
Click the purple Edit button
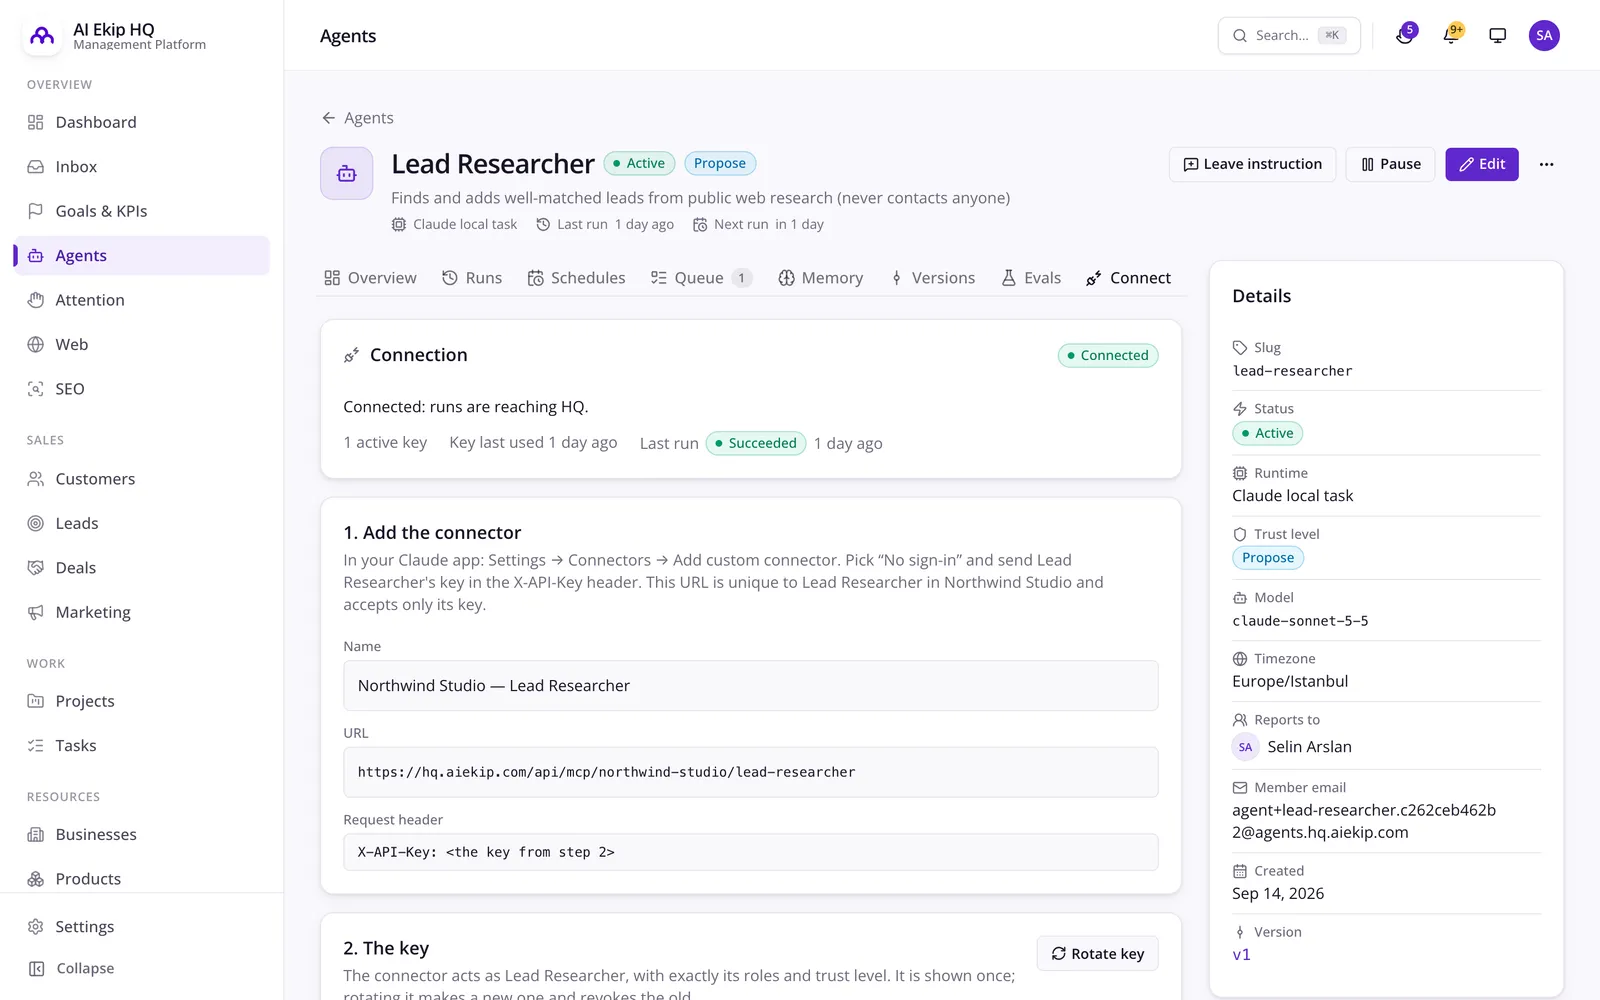pos(1481,164)
